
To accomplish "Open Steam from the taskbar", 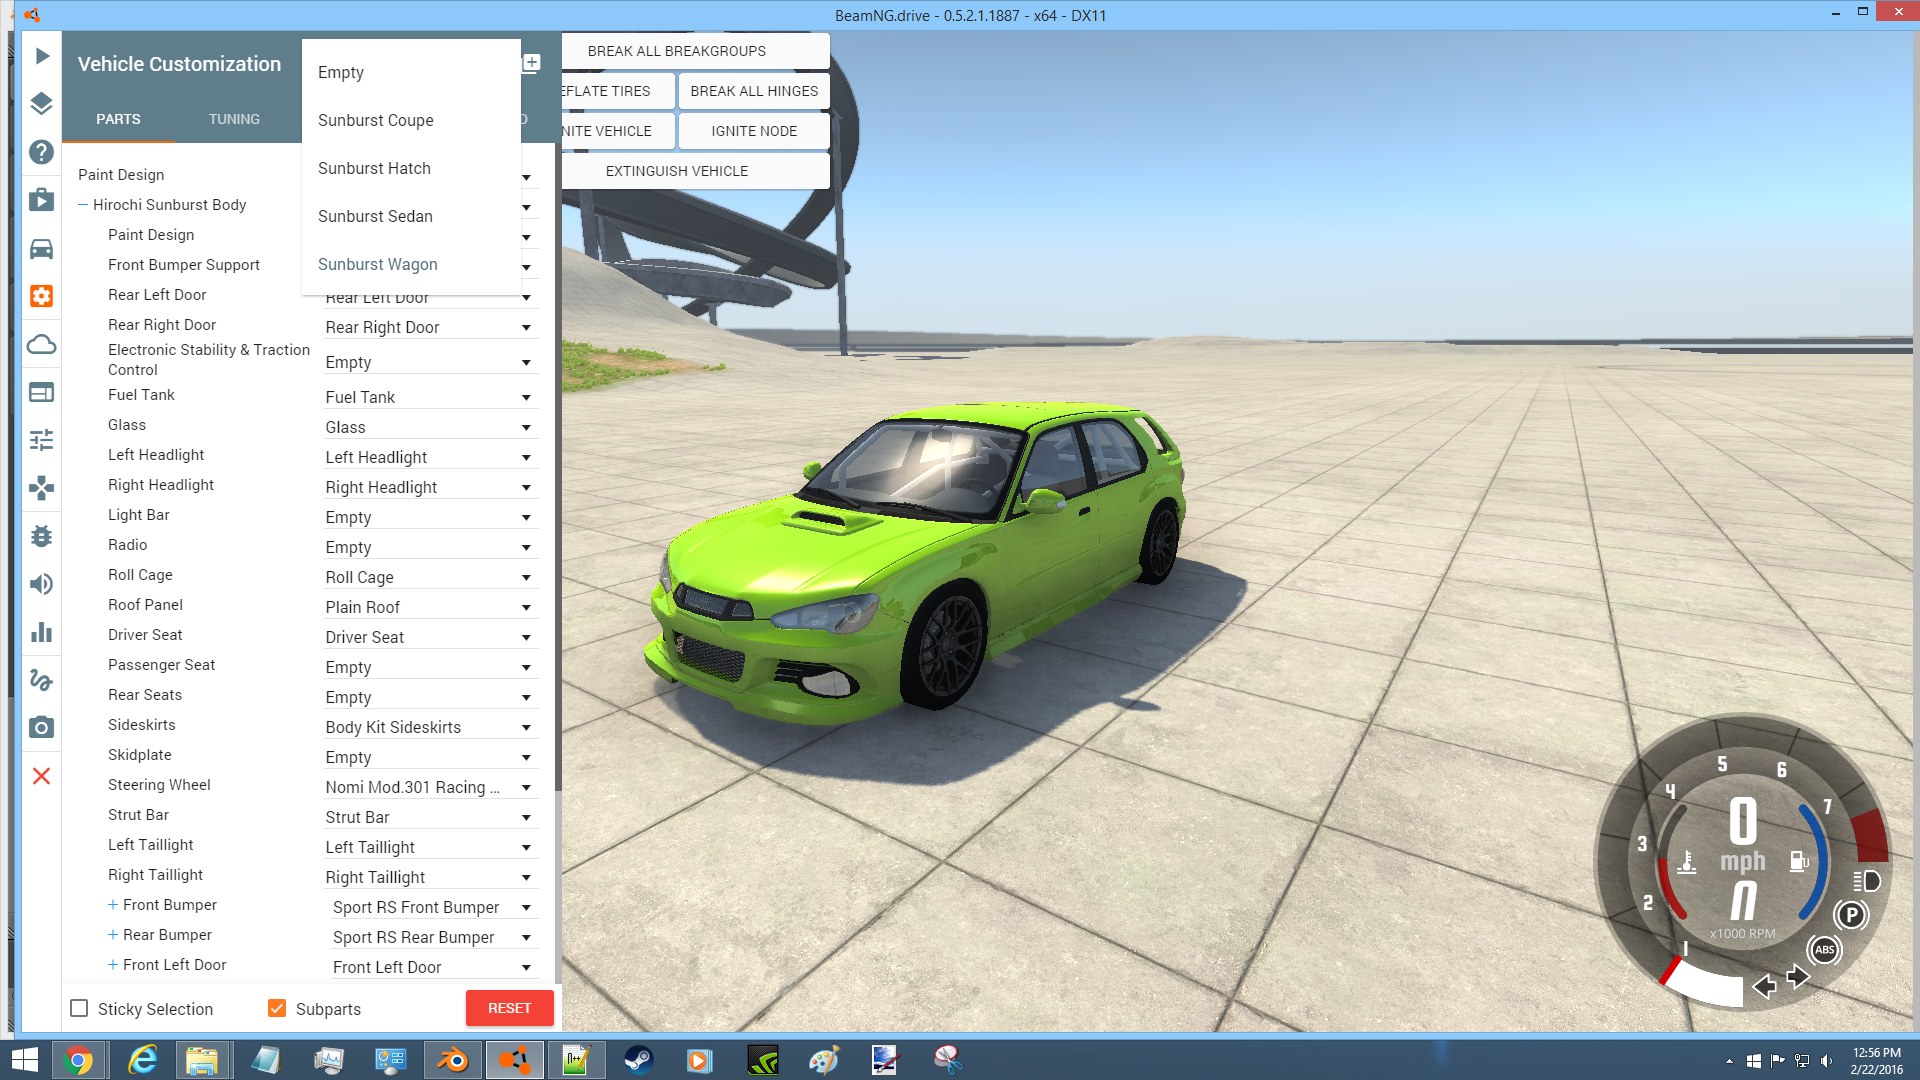I will coord(638,1060).
